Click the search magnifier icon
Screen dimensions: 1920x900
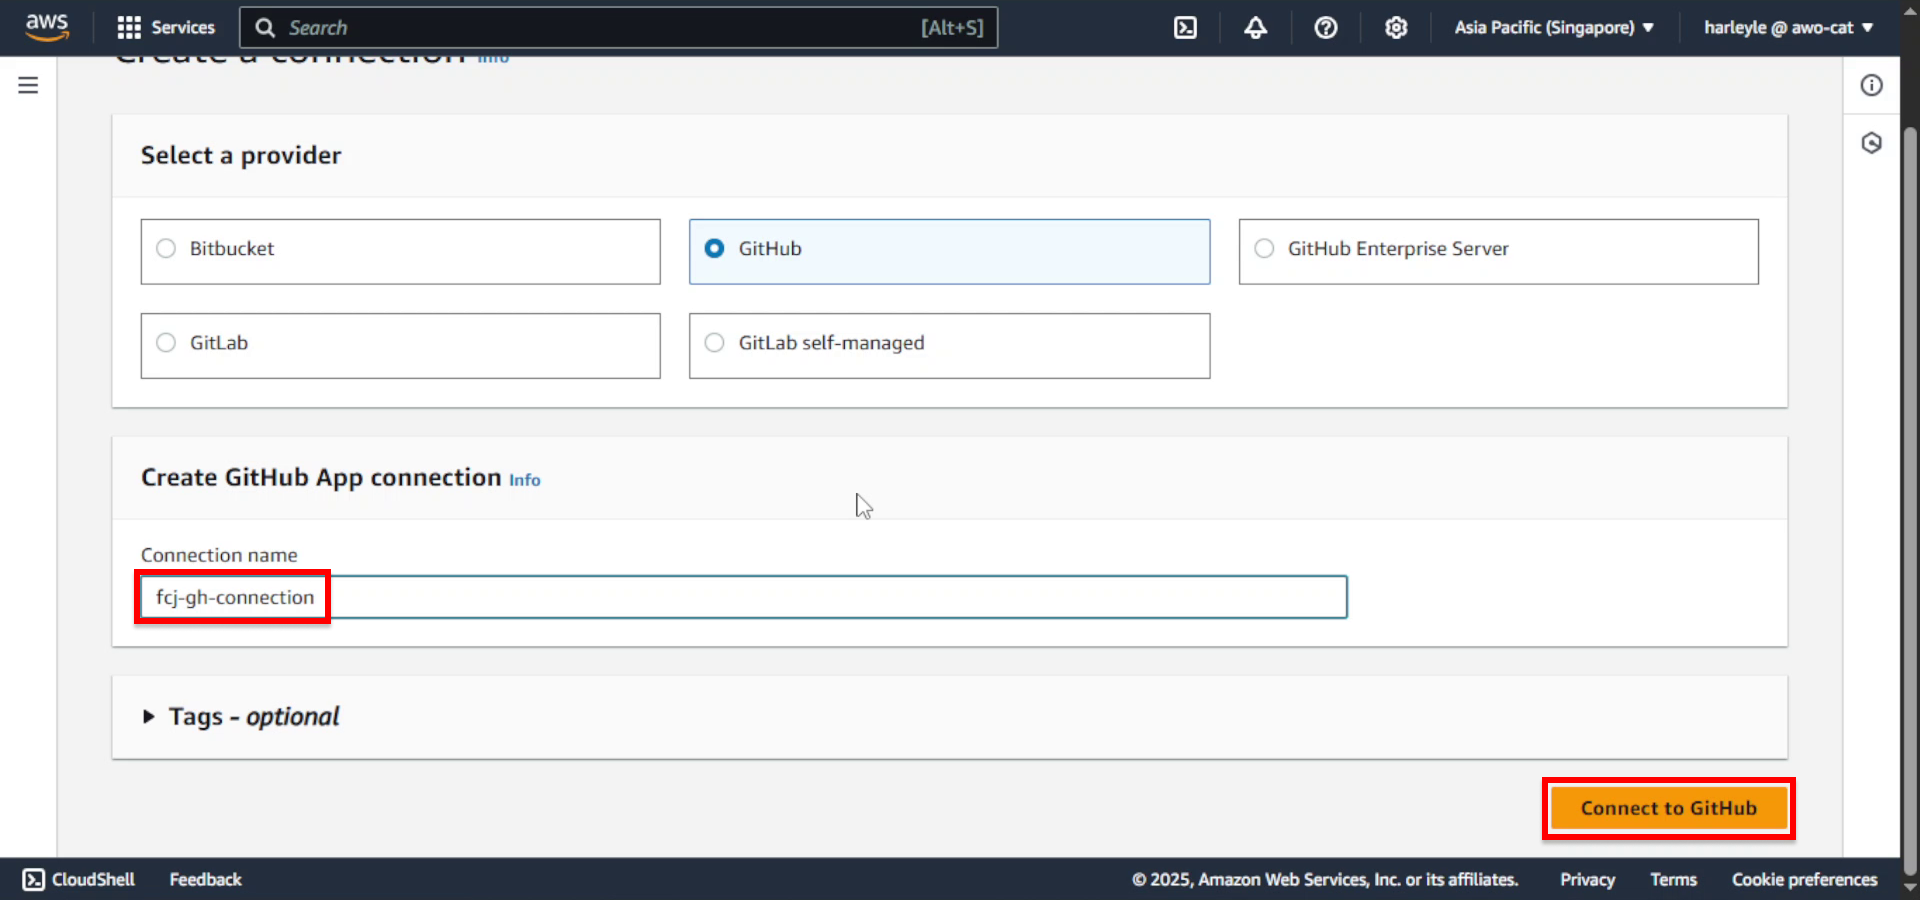265,28
